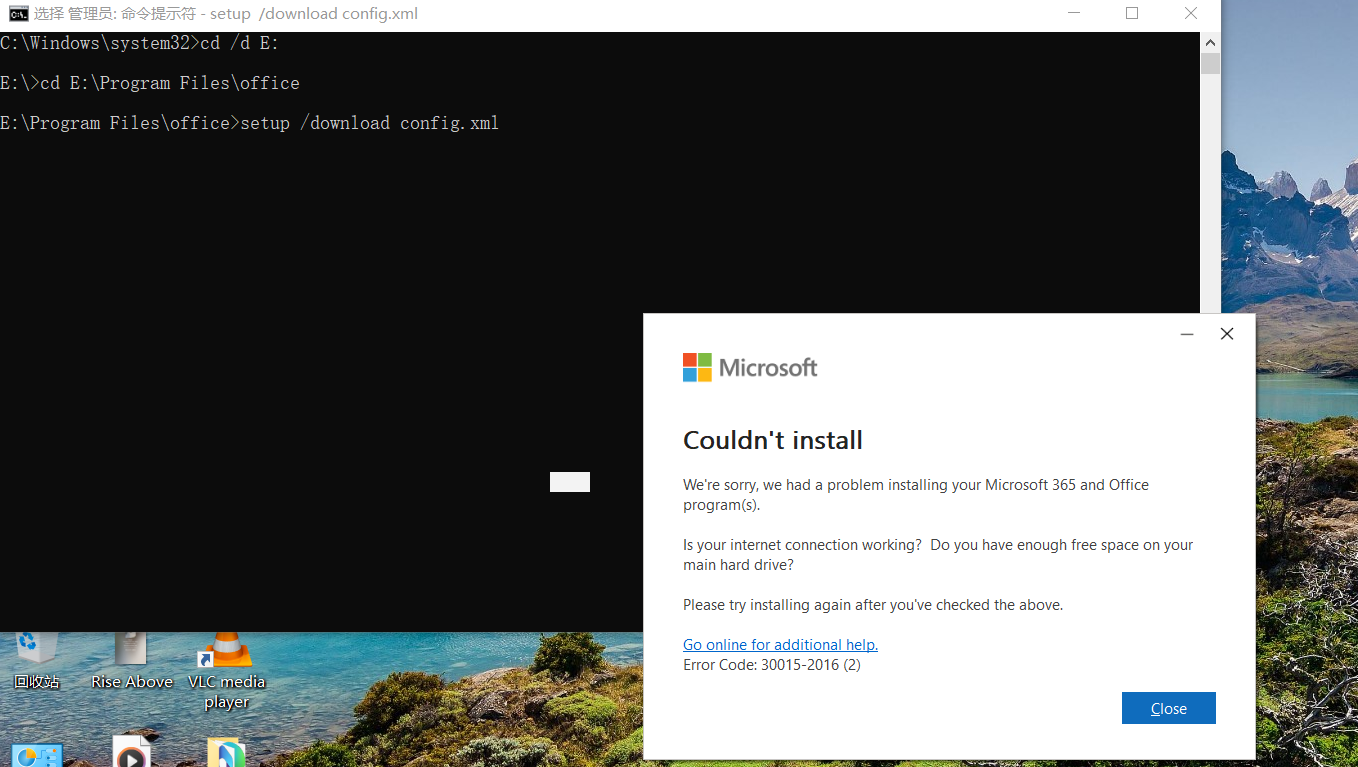The image size is (1358, 767).
Task: Click the command prompt icon in the title bar
Action: coord(18,13)
